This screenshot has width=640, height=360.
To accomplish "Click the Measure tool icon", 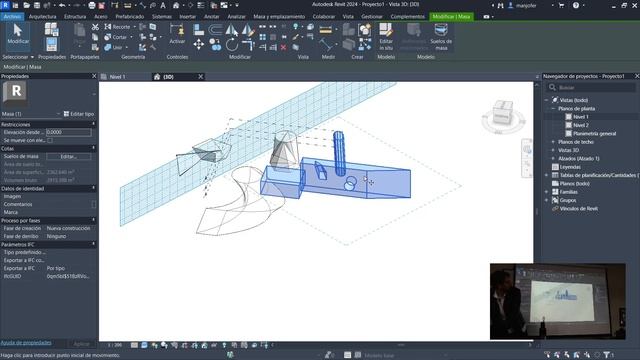I will coord(326,30).
